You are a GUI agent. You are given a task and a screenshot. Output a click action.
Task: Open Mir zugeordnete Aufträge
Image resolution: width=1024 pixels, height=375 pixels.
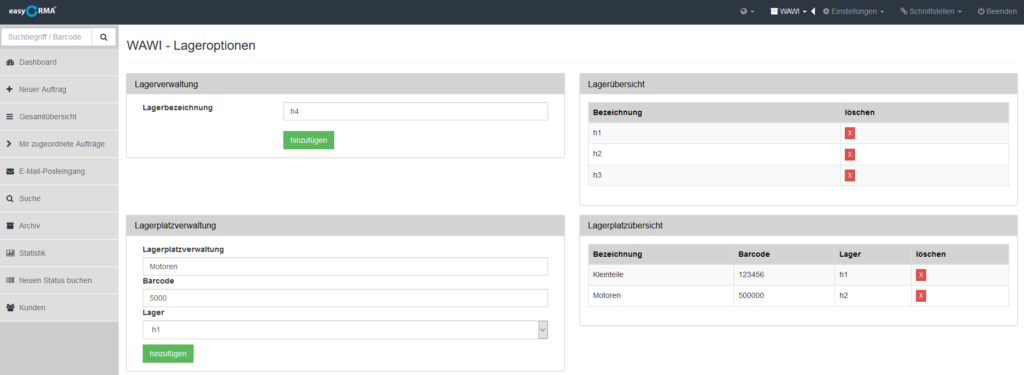tap(59, 144)
